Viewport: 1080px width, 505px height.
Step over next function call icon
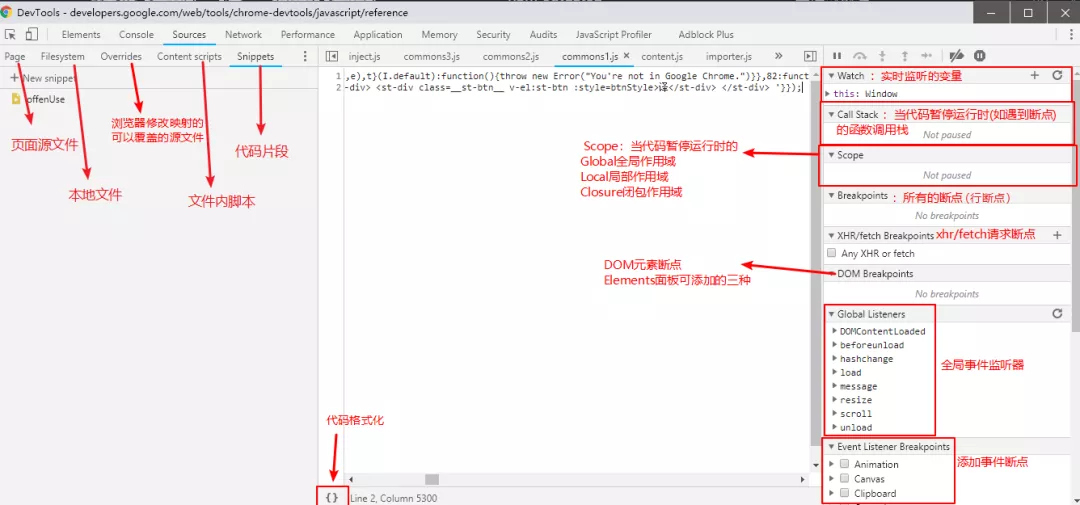(x=859, y=56)
